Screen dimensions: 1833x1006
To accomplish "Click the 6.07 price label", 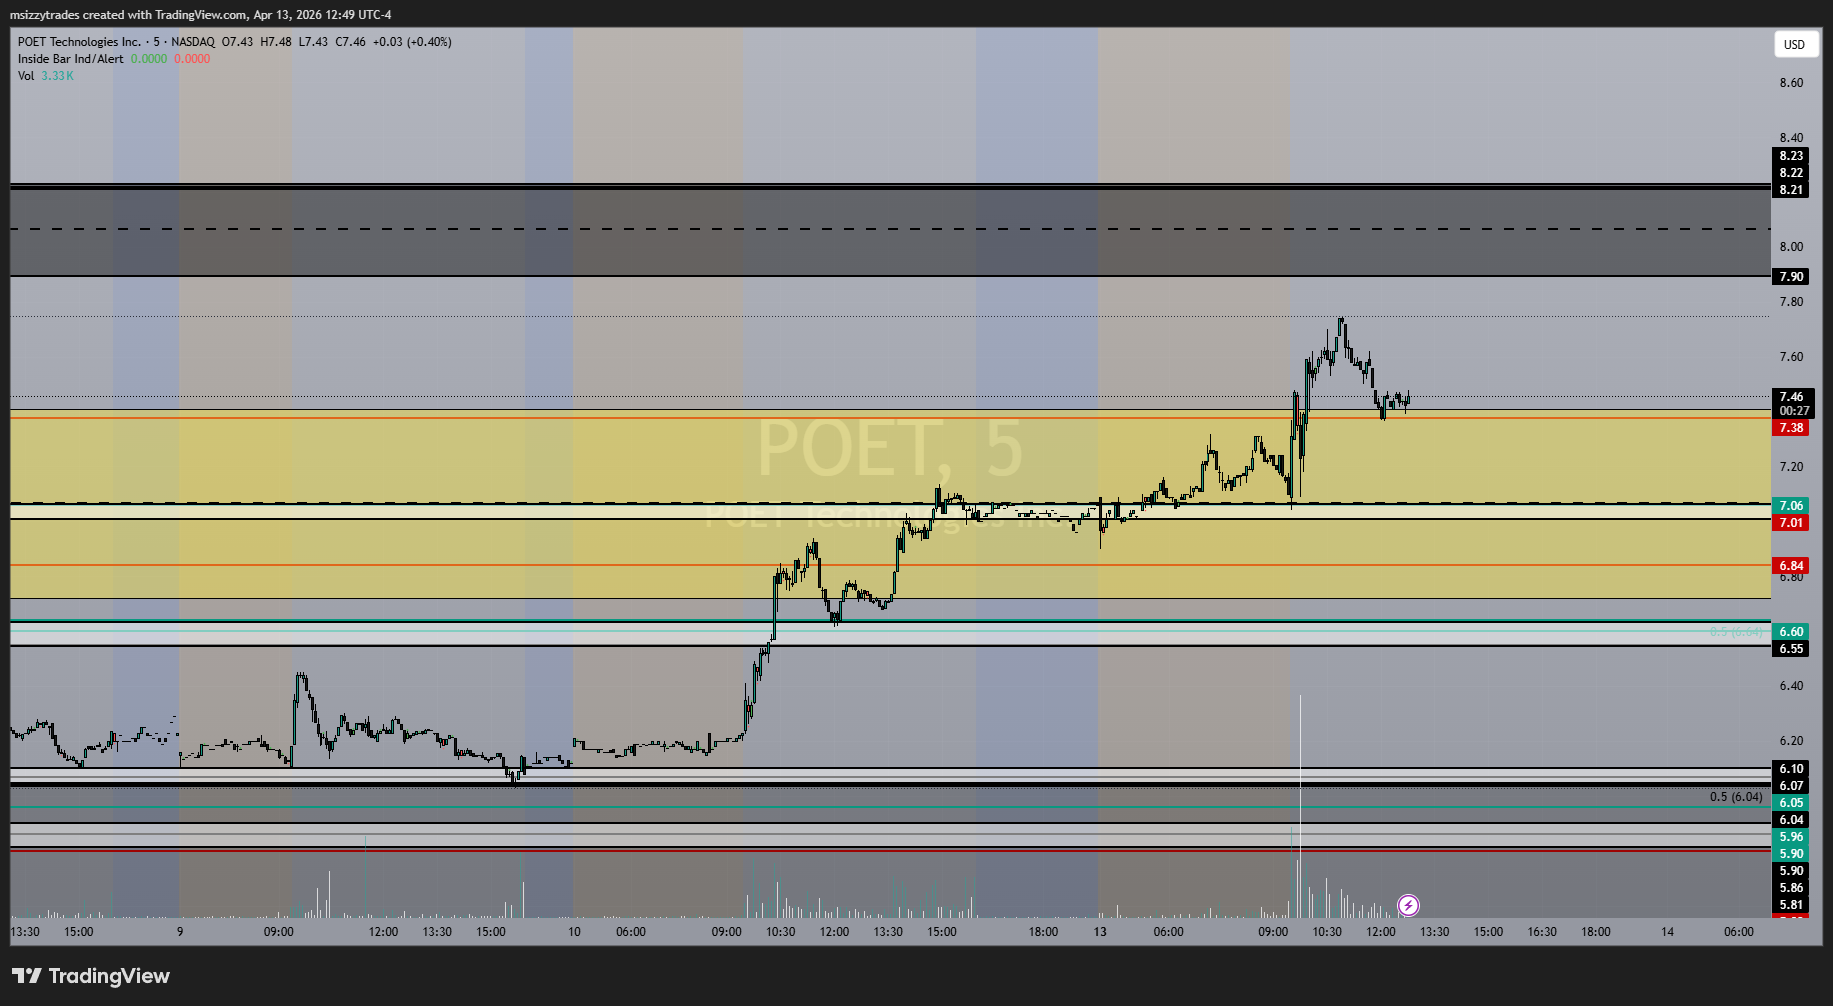I will click(x=1791, y=786).
